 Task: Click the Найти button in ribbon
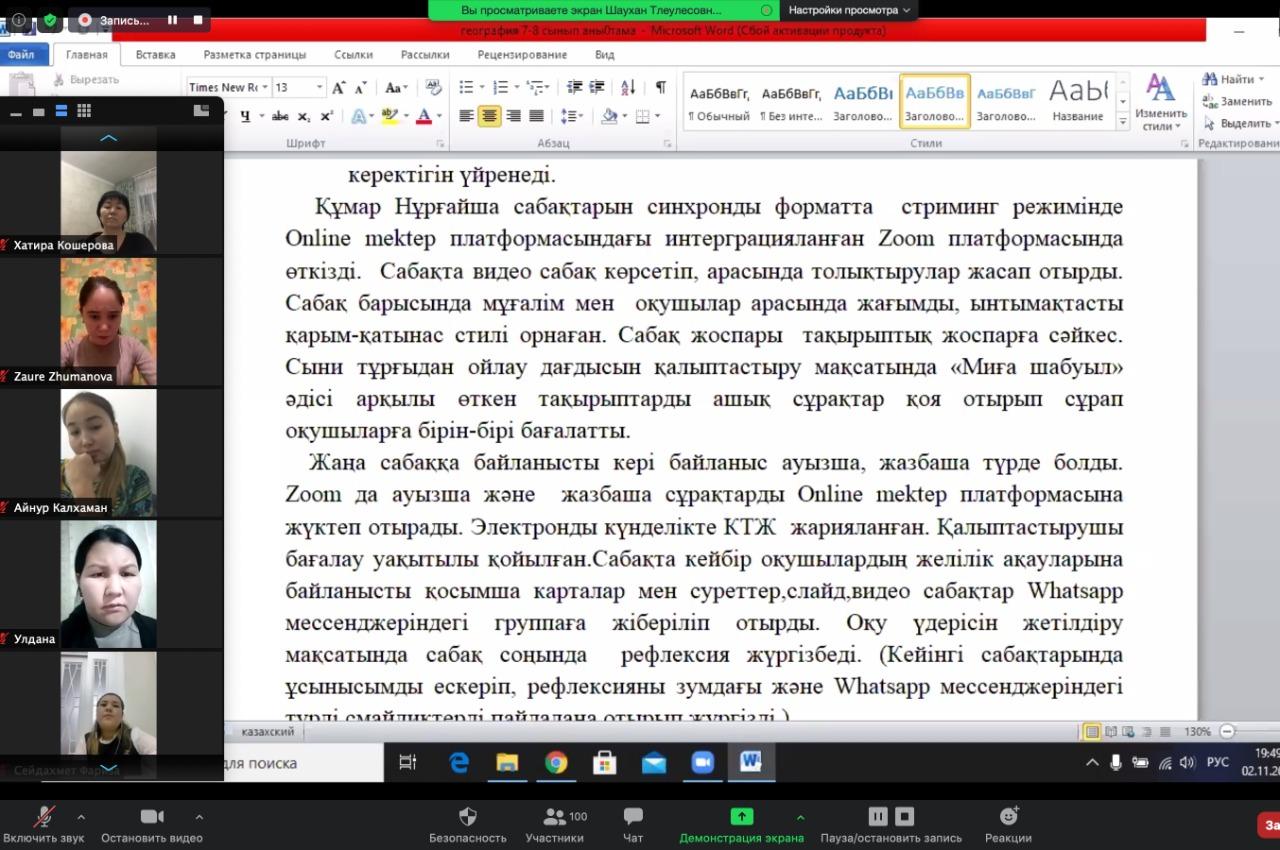coord(1229,79)
